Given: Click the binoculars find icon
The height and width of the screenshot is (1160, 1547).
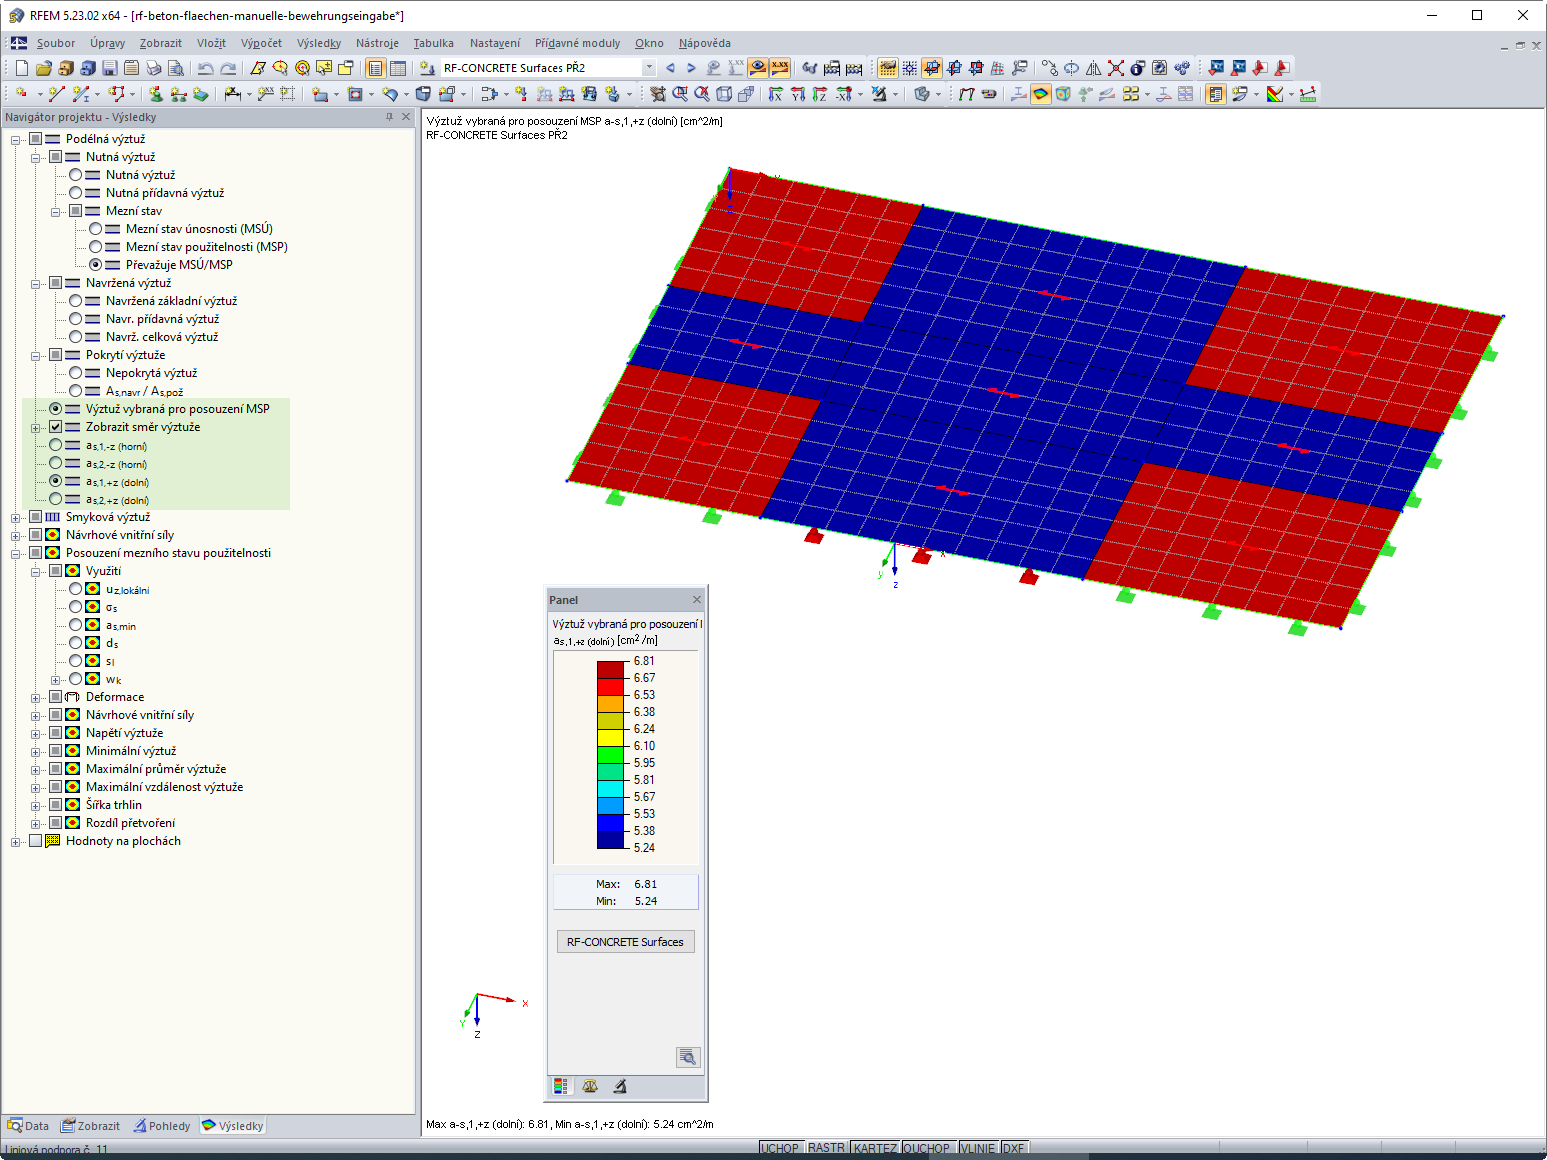Looking at the screenshot, I should pos(810,68).
